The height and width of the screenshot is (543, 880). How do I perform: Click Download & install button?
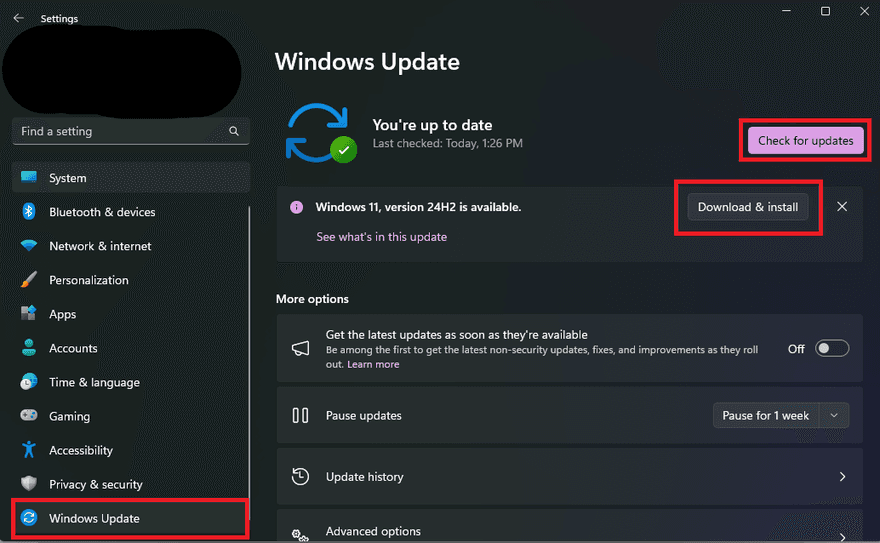(x=748, y=207)
